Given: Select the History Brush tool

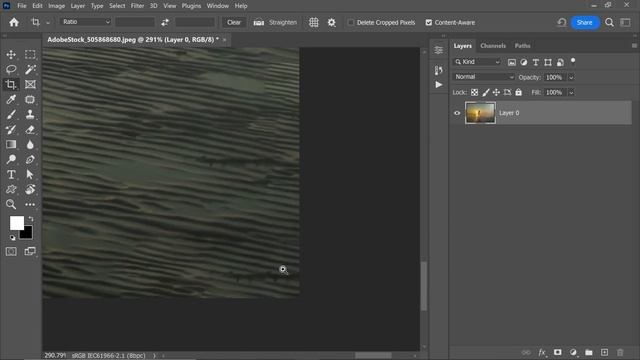Looking at the screenshot, I should click(x=11, y=130).
